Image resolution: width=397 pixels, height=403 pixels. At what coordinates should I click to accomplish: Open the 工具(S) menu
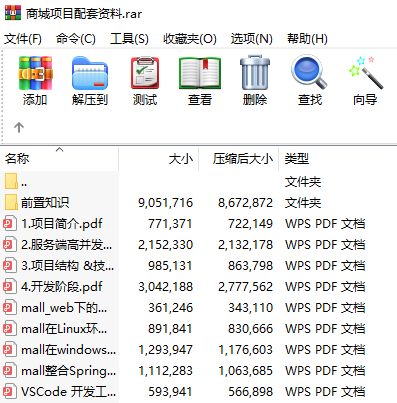(x=129, y=39)
